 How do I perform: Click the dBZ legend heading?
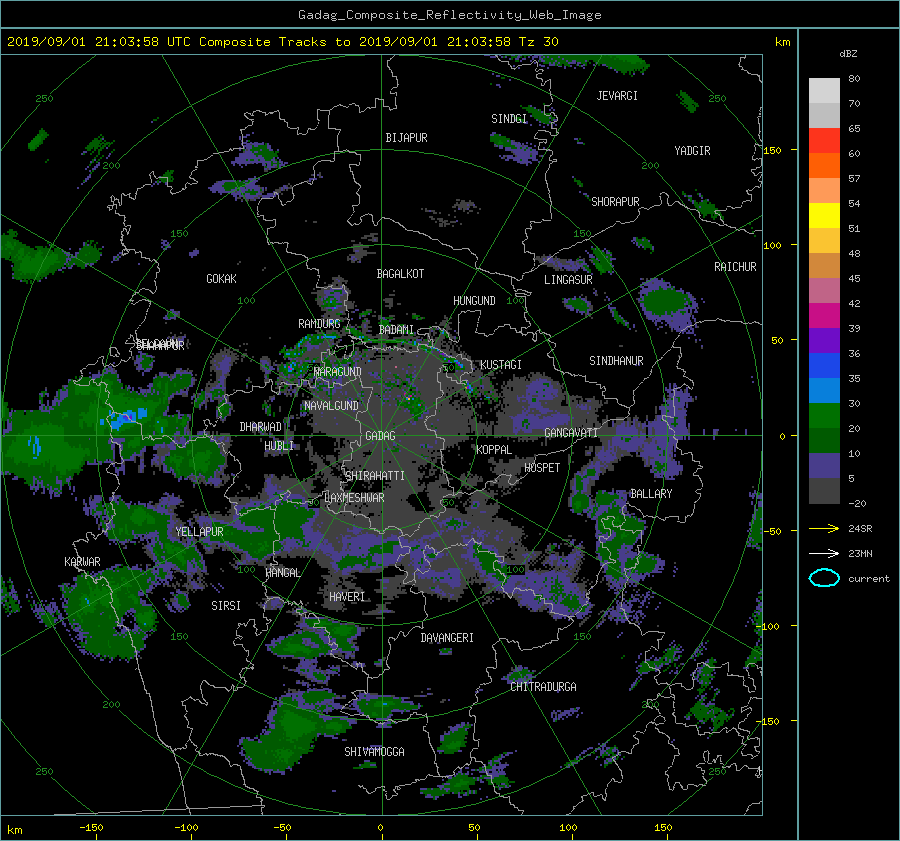848,53
